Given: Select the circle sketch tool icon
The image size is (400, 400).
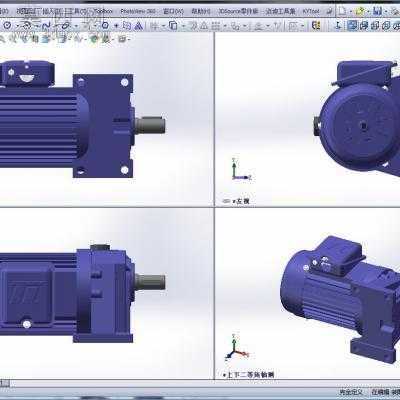Looking at the screenshot, I should [7, 25].
